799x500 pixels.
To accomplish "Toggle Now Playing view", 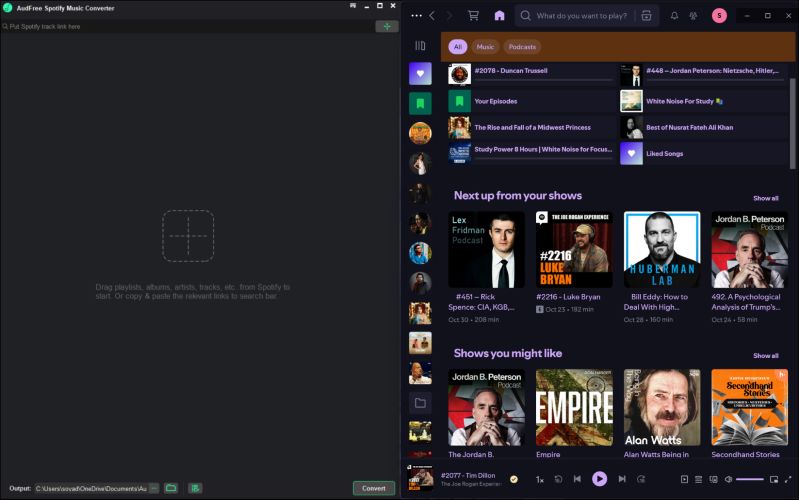I will point(684,480).
